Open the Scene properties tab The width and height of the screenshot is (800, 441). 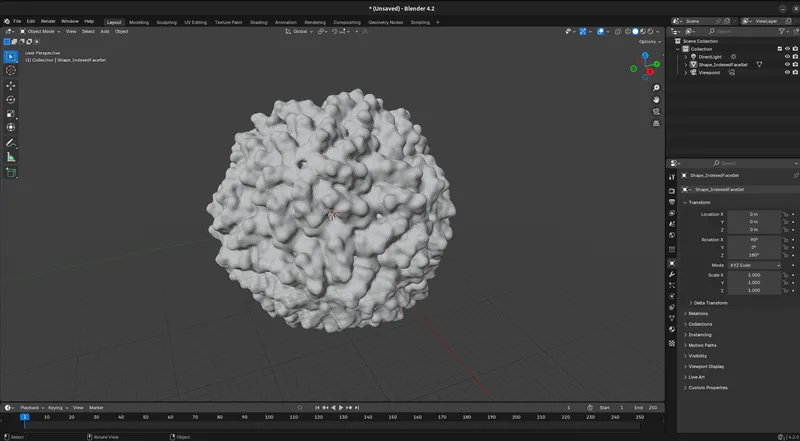coord(672,224)
